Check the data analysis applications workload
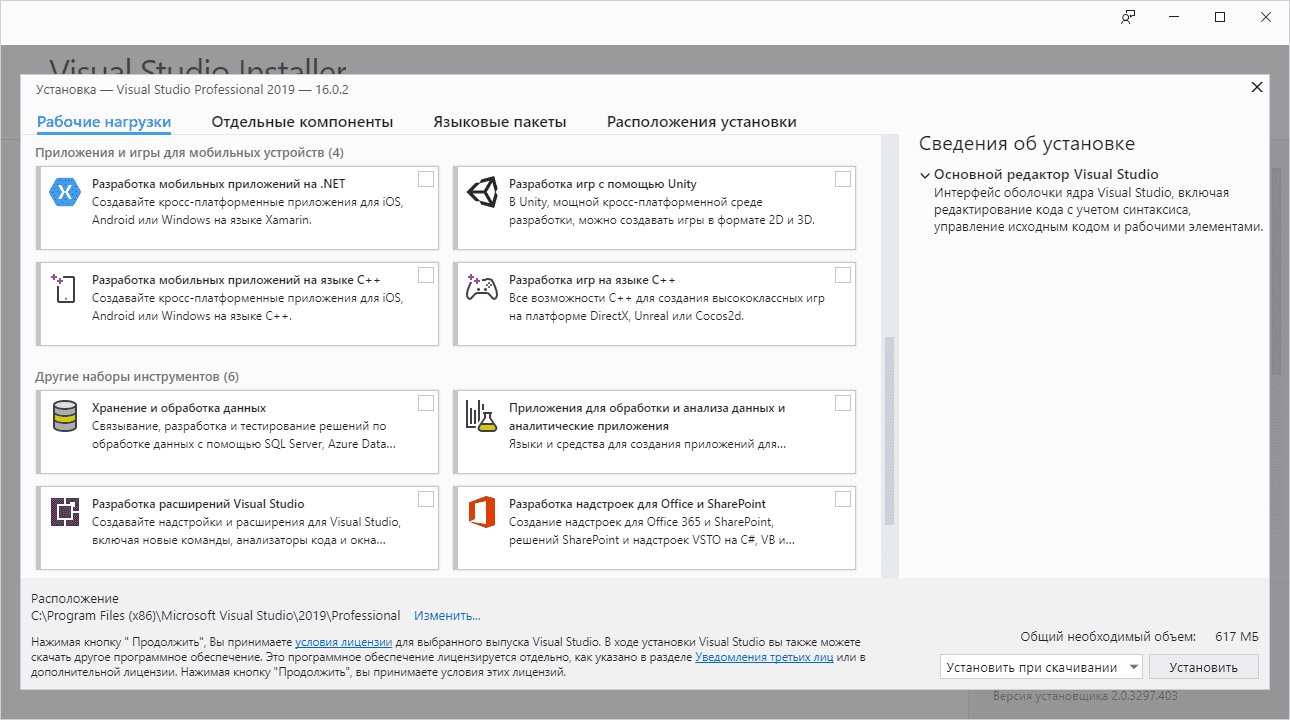Image resolution: width=1290 pixels, height=720 pixels. pos(843,403)
